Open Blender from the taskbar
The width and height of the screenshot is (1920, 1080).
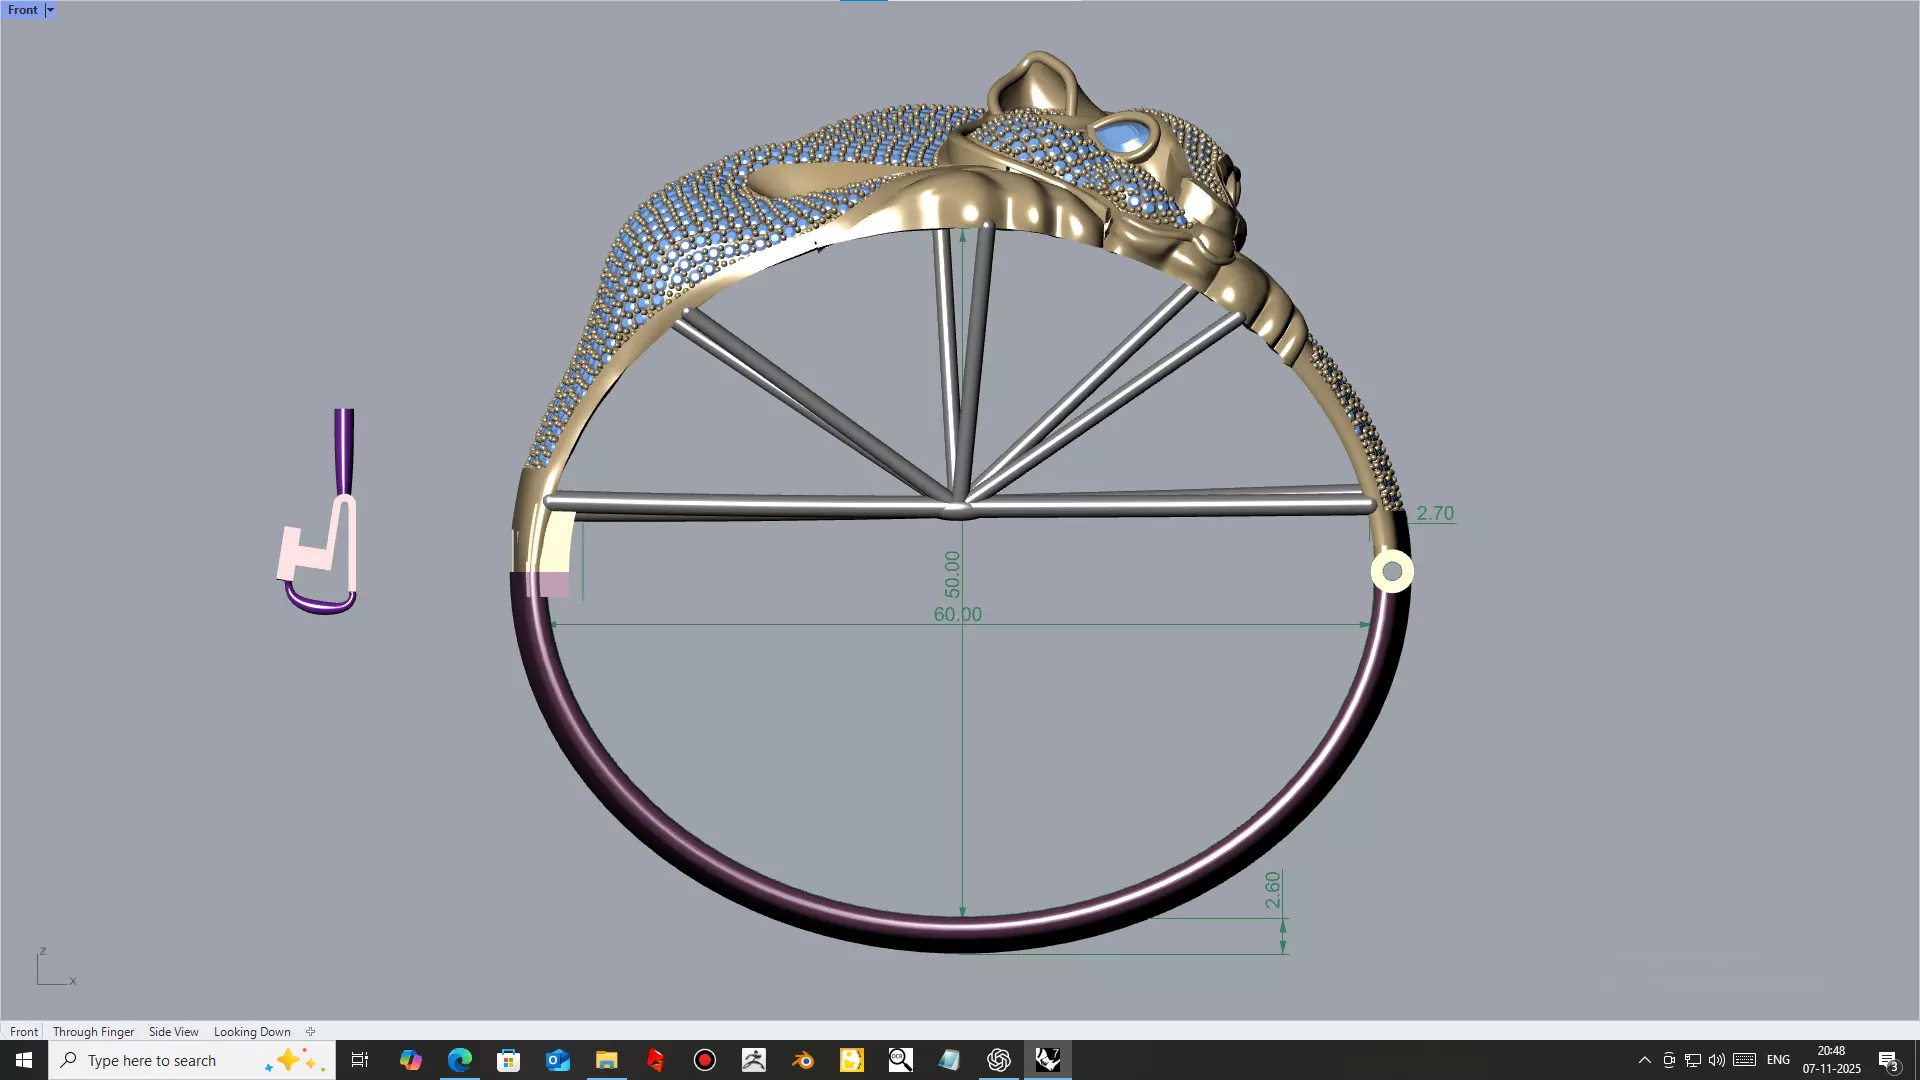point(803,1060)
